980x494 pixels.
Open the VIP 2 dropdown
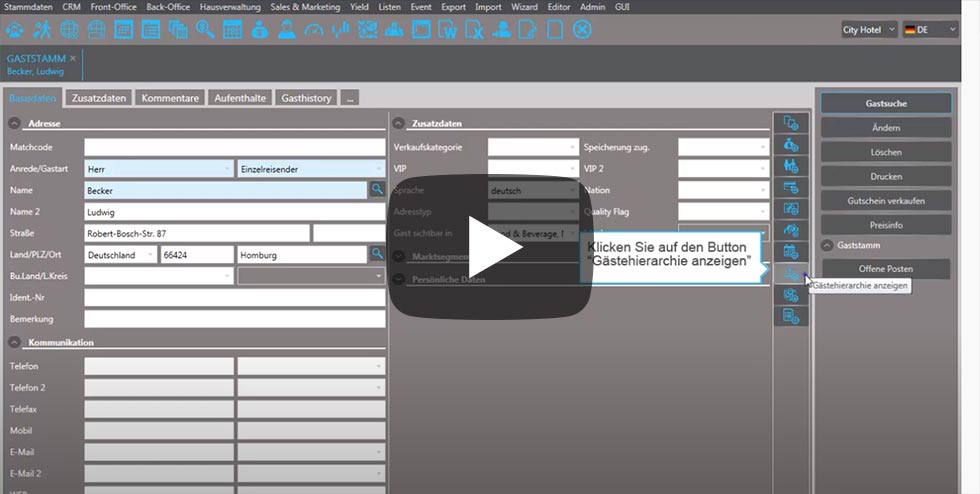pos(723,169)
